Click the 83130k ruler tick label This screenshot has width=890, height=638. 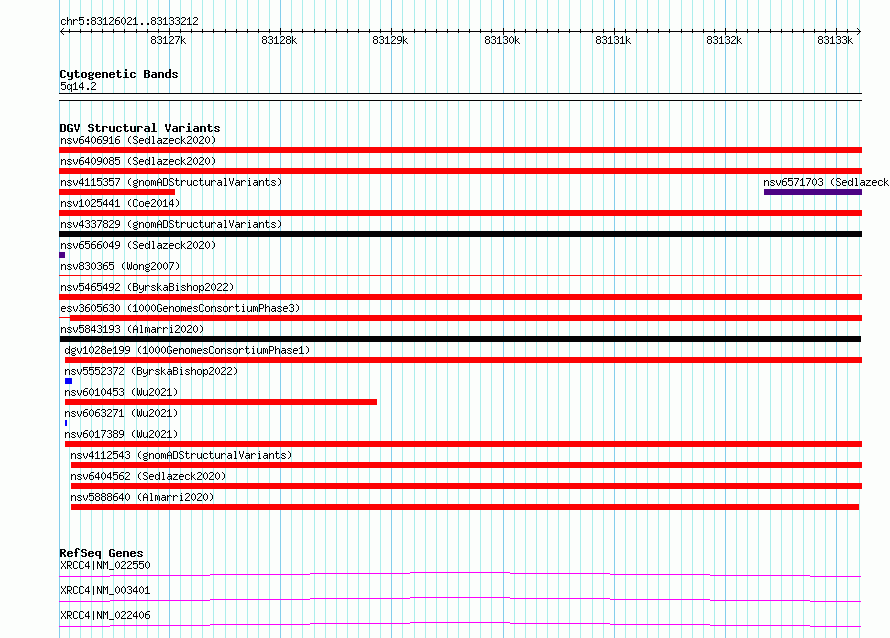tap(502, 40)
